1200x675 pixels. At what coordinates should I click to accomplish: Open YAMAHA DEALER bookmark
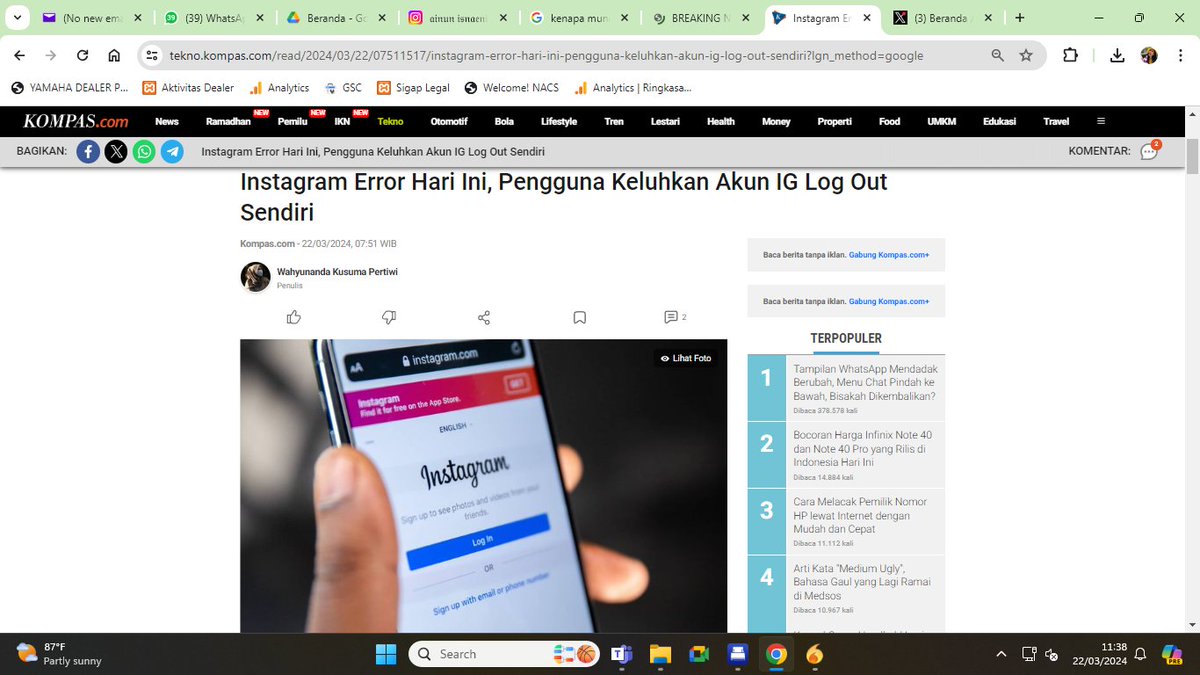[x=69, y=87]
